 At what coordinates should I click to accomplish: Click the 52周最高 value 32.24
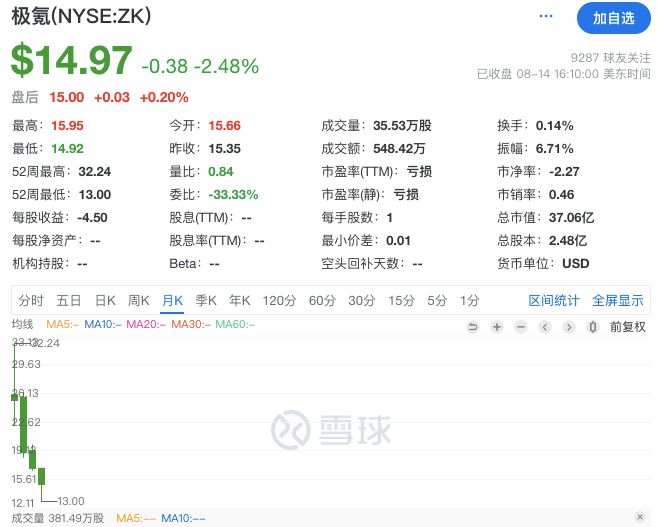tap(95, 172)
